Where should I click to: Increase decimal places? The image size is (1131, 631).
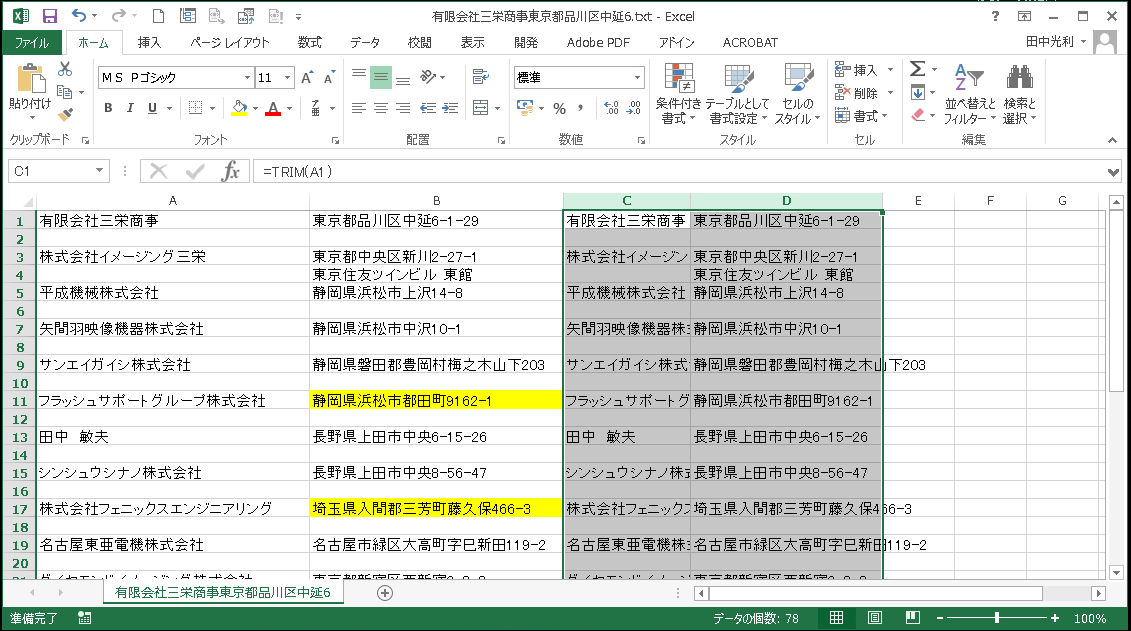[611, 108]
